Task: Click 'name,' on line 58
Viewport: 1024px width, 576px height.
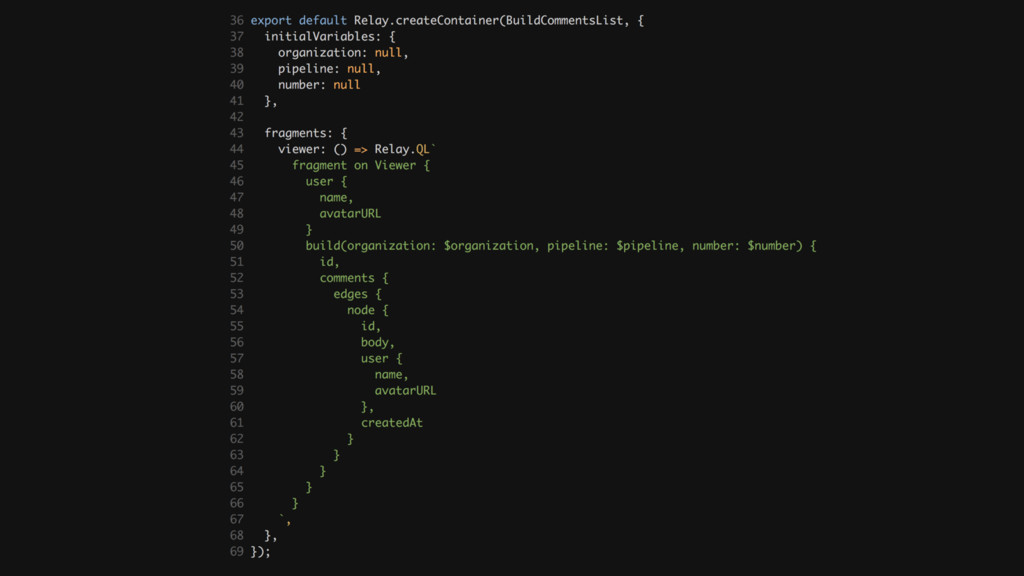Action: coord(391,374)
